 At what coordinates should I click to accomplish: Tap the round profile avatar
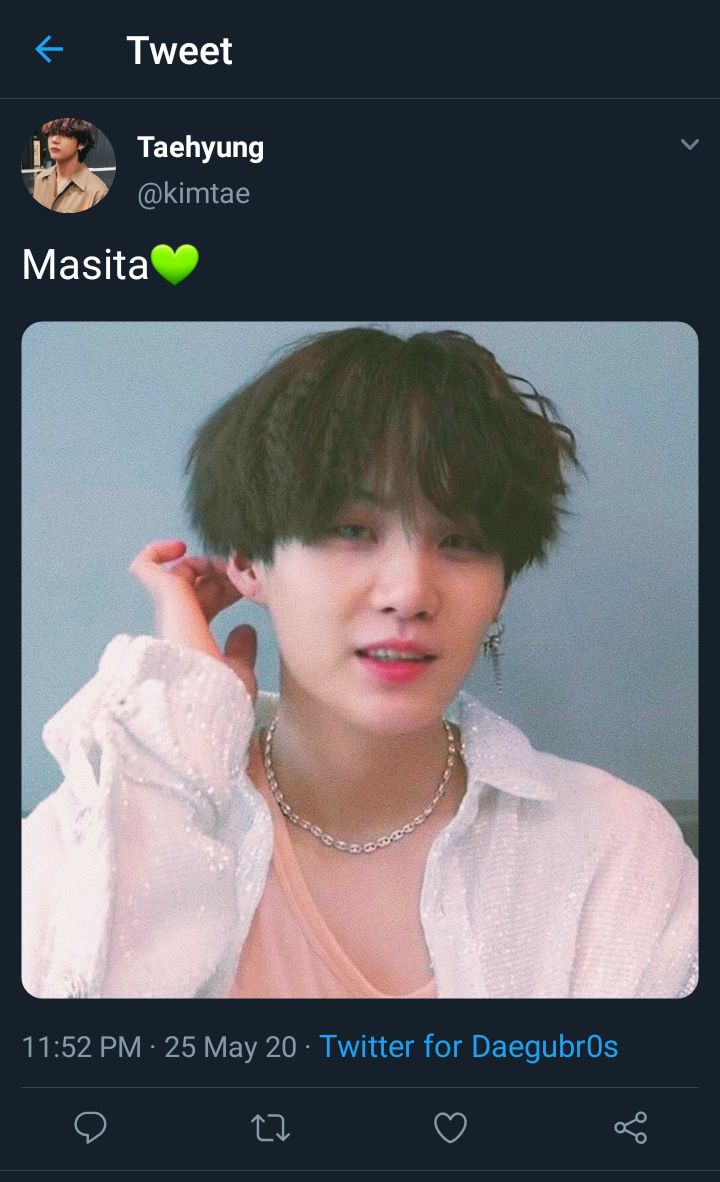coord(69,165)
